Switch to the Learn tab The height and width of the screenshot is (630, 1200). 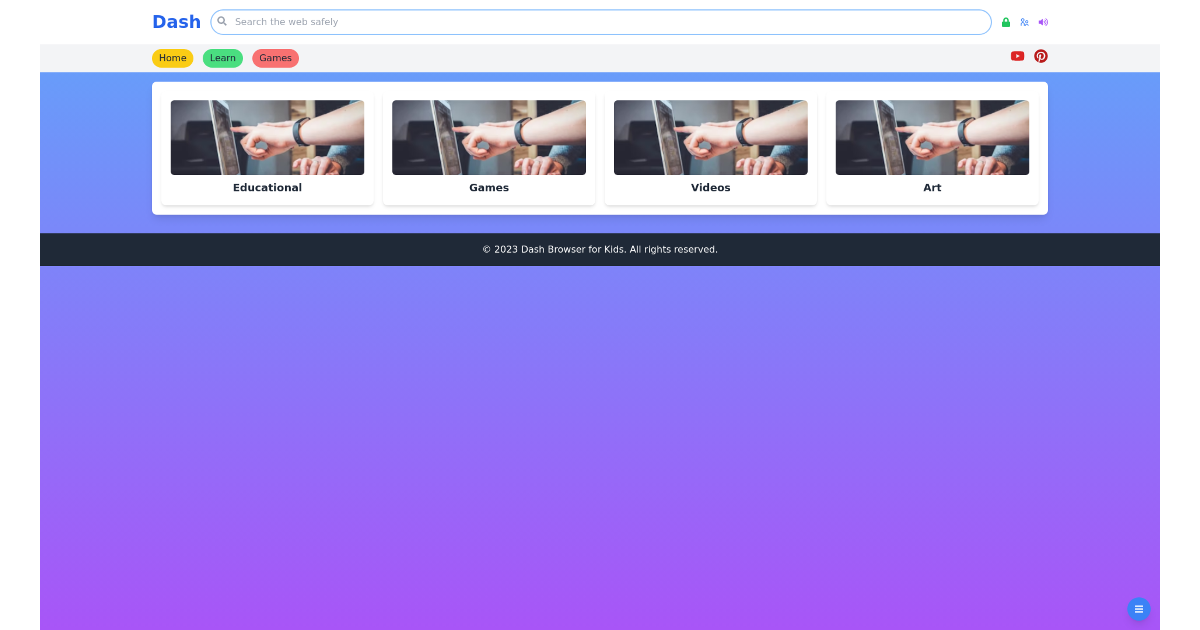(x=222, y=58)
